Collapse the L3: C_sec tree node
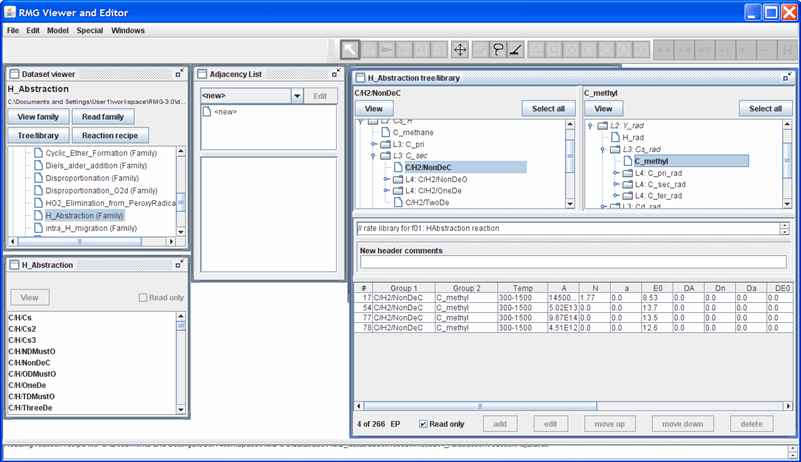 (373, 156)
